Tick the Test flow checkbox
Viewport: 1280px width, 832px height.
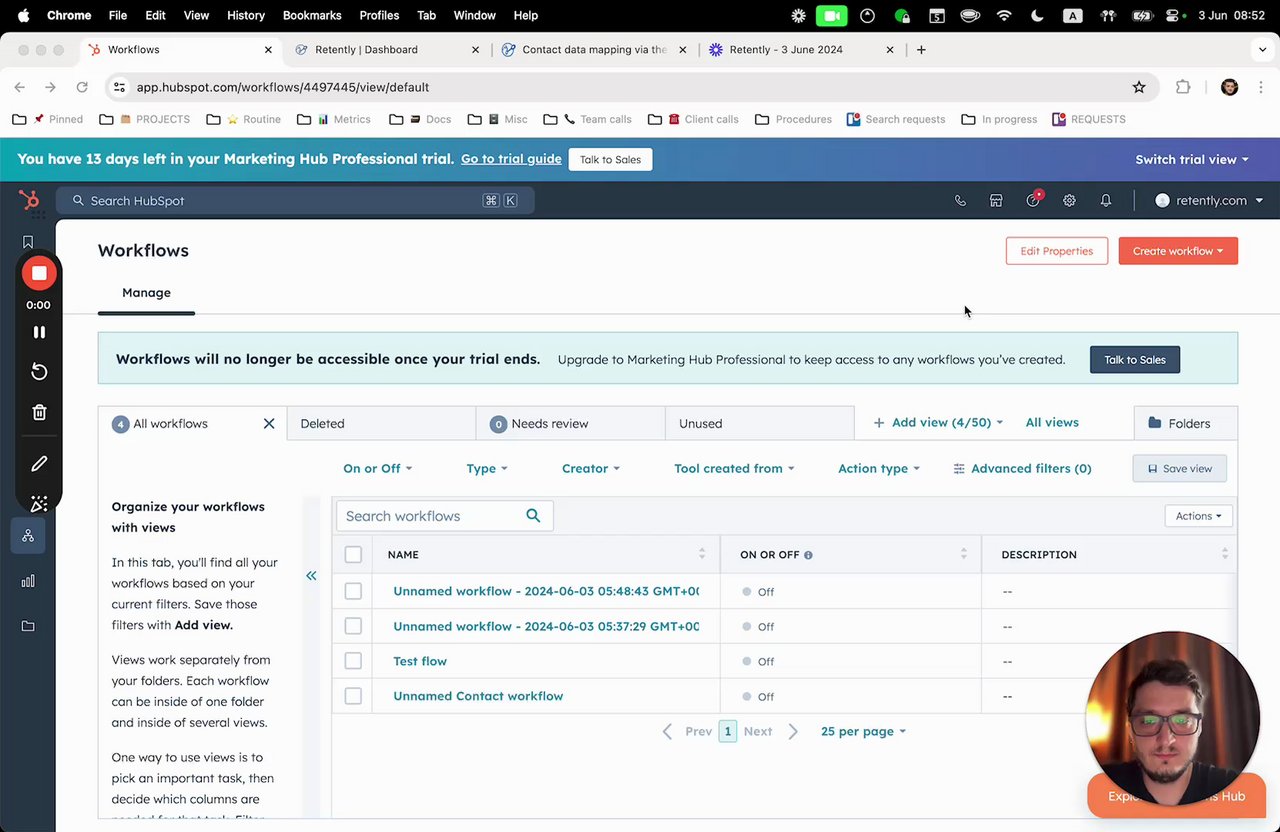353,661
